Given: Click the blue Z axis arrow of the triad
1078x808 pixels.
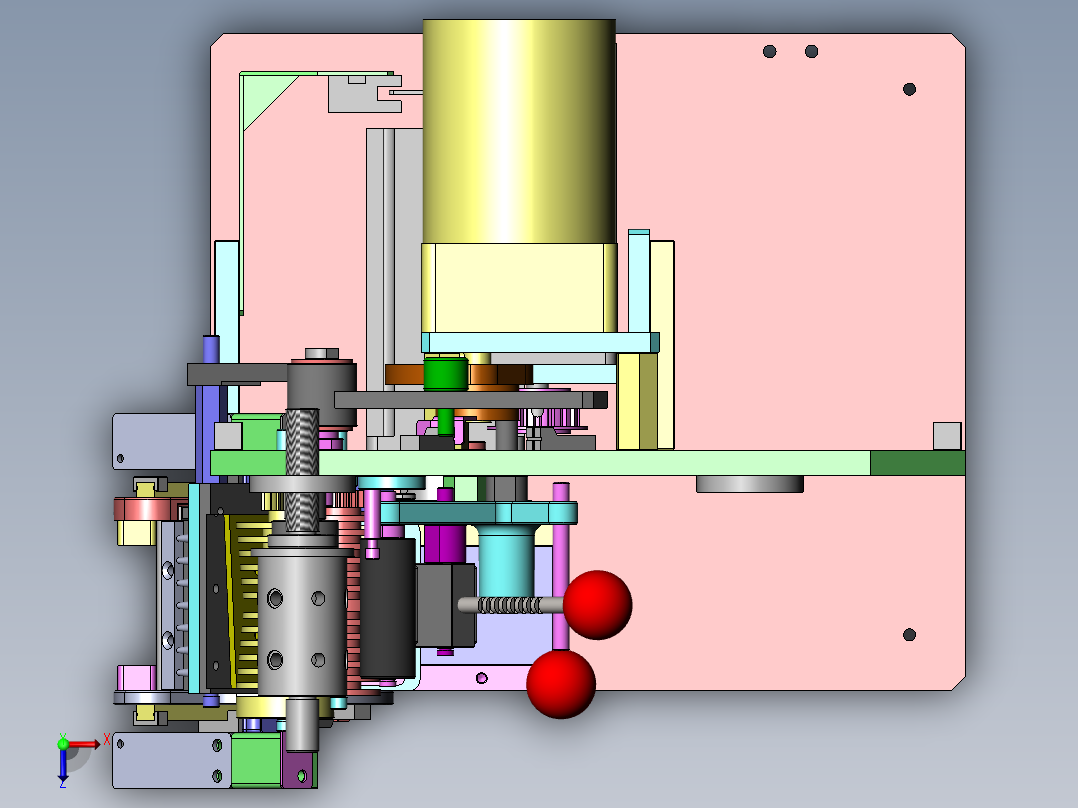Looking at the screenshot, I should click(x=63, y=766).
